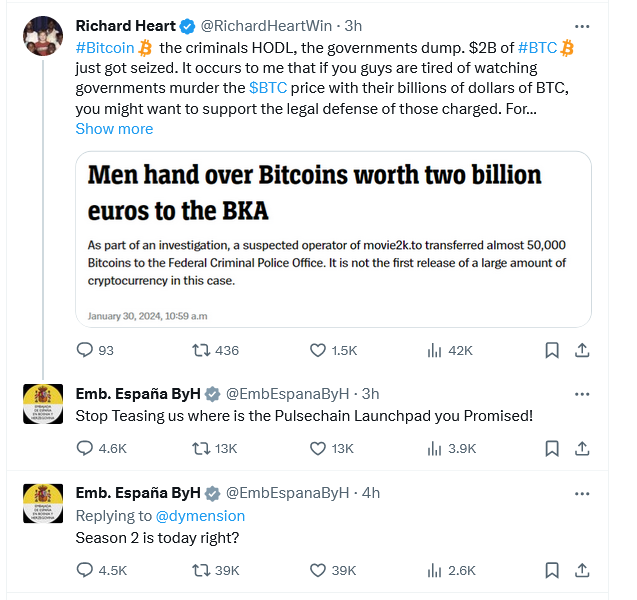637x600 pixels.
Task: Open Richard Heart's profile avatar
Action: click(43, 36)
